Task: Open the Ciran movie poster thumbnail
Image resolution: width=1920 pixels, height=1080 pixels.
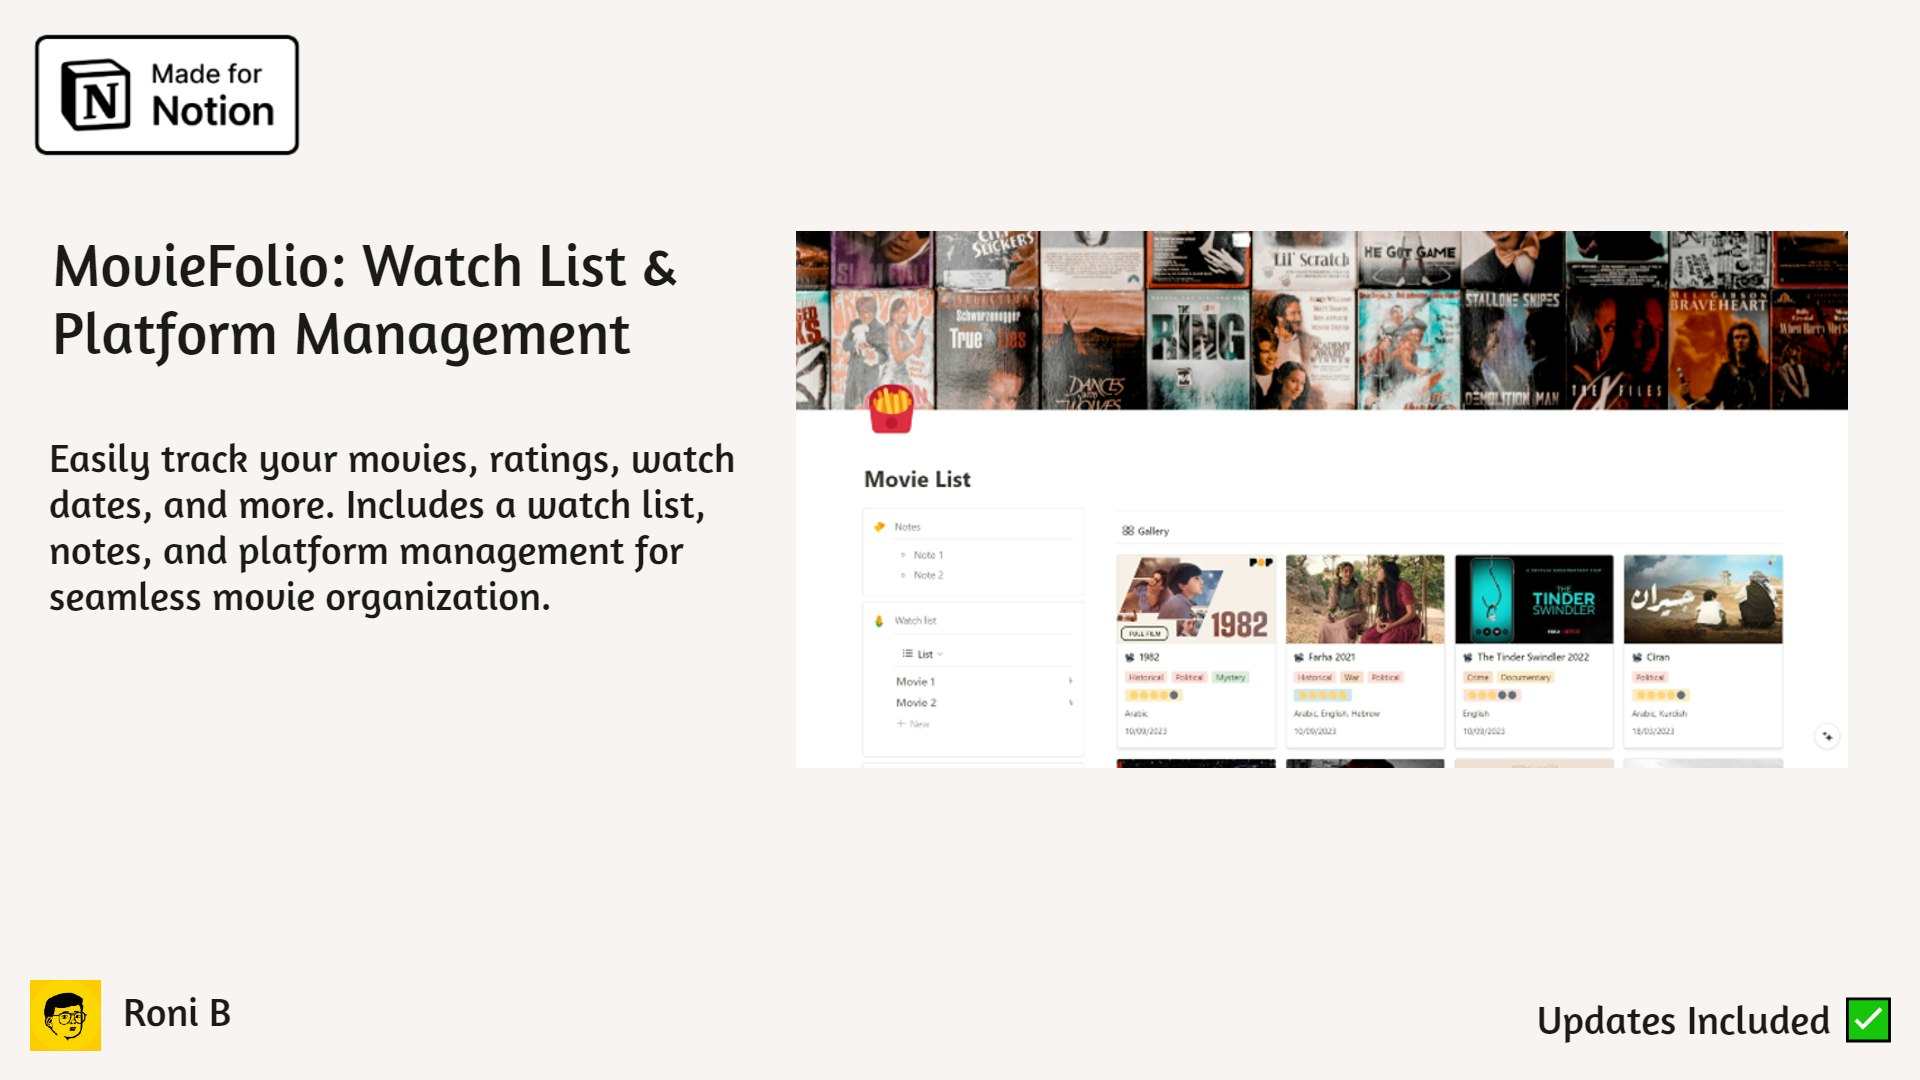Action: point(1703,599)
